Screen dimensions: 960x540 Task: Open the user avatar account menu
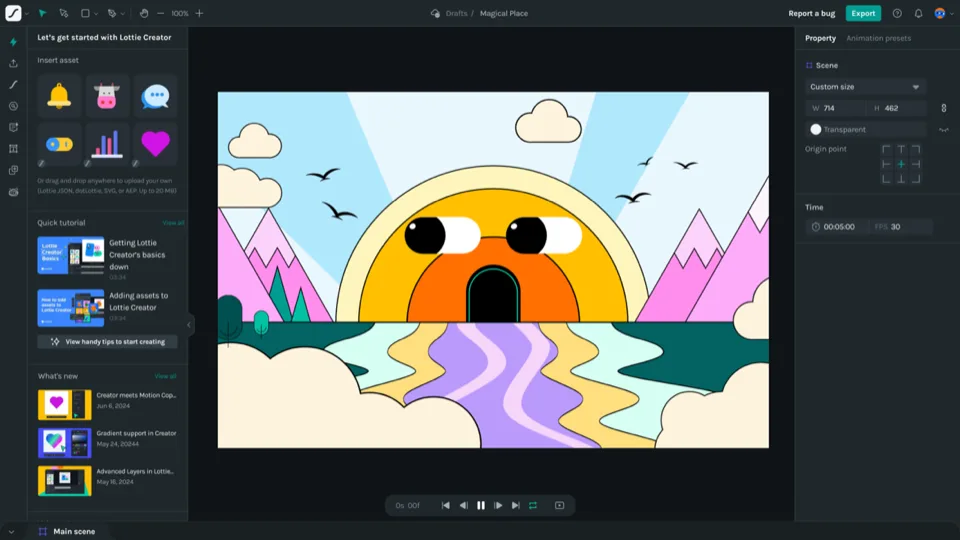tap(940, 13)
